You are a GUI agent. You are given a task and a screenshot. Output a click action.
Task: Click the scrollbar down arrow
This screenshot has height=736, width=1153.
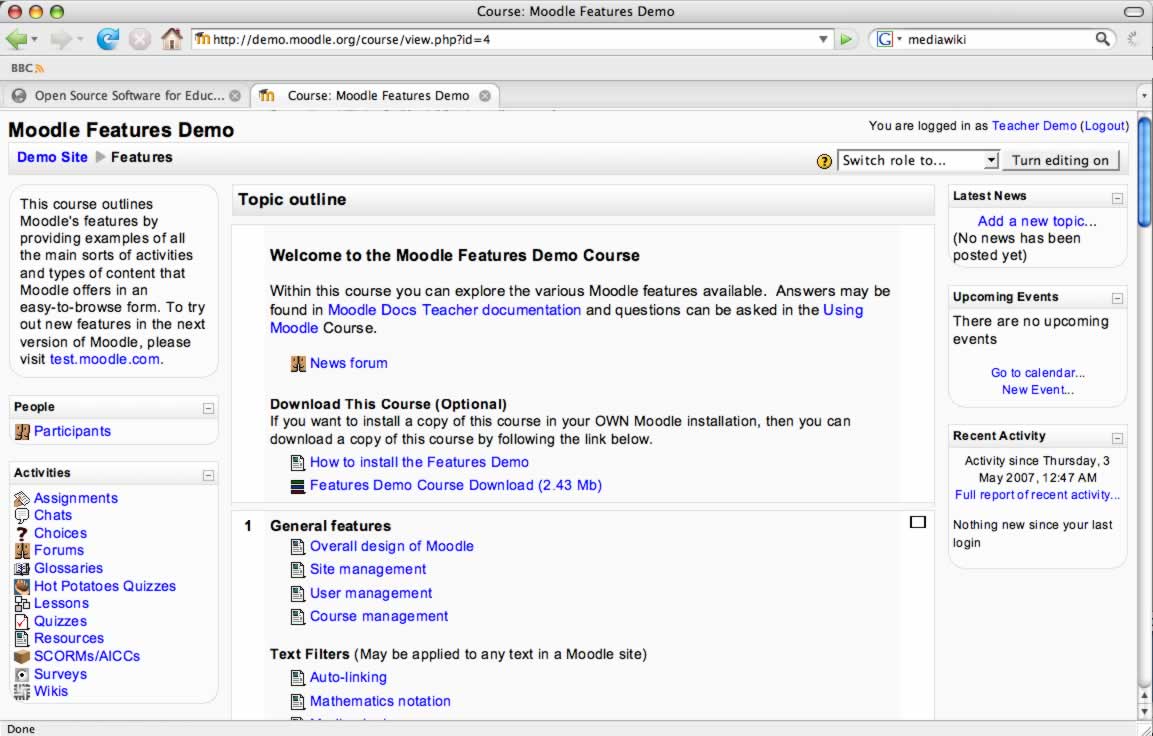[x=1144, y=711]
